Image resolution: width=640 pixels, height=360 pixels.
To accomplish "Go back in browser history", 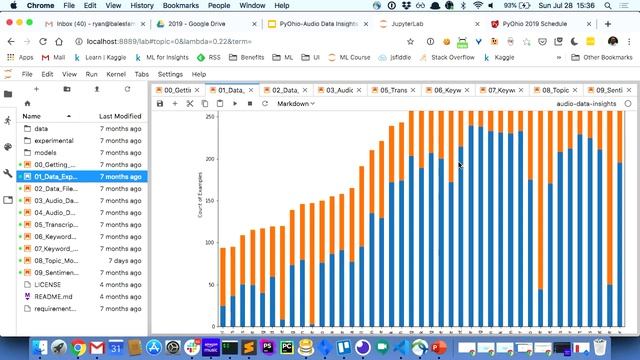I will 11,42.
